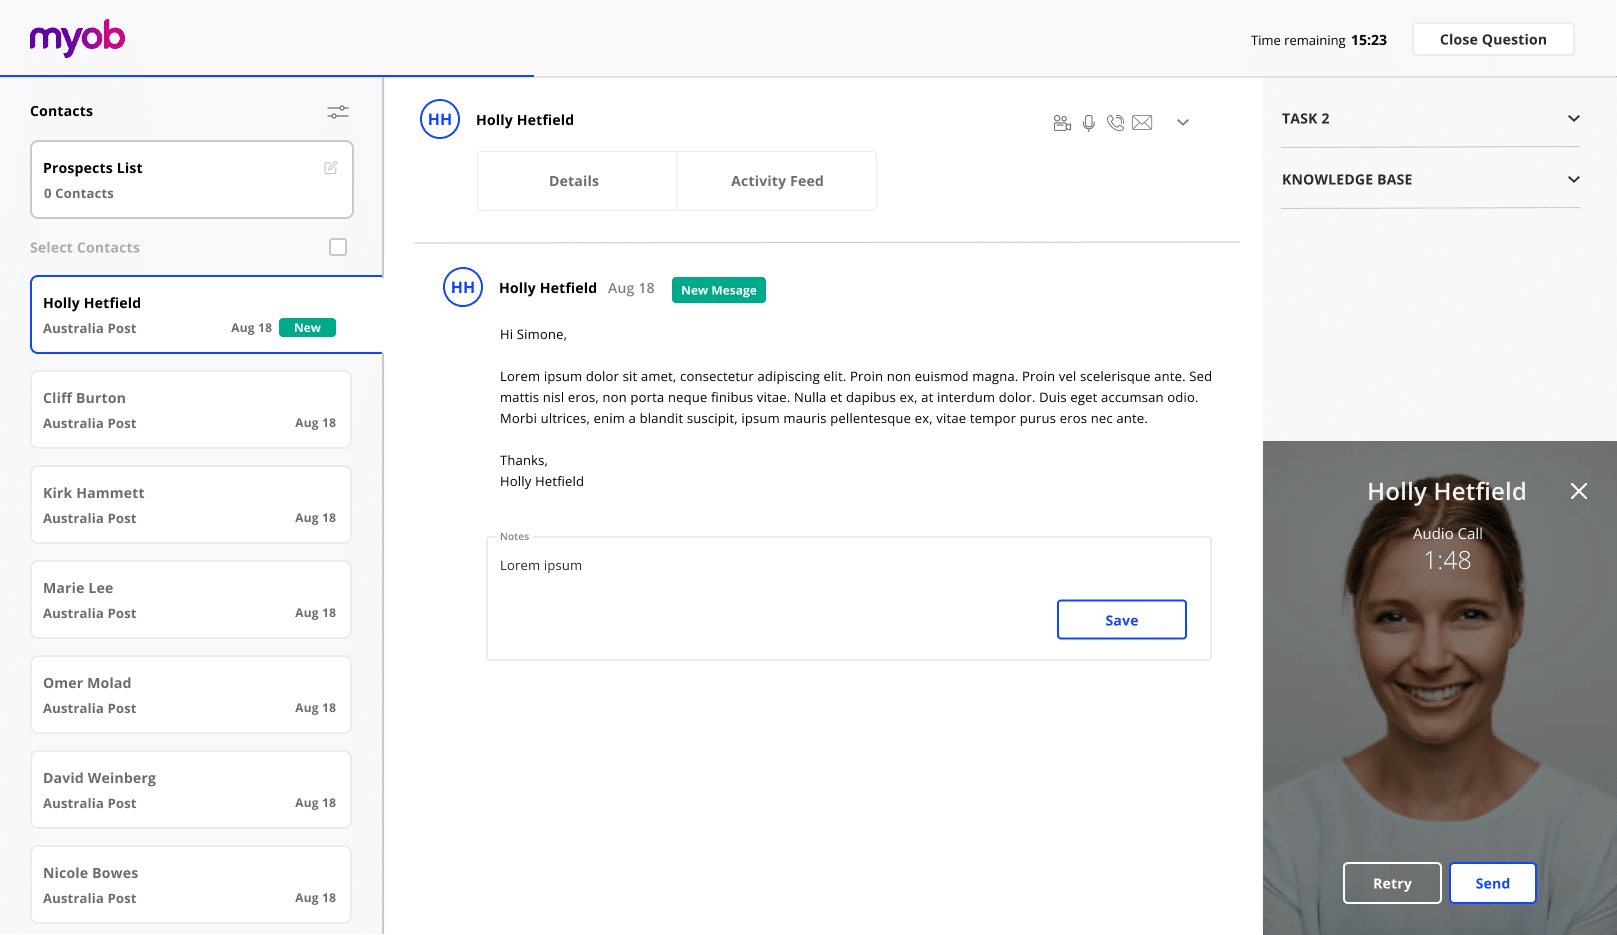Viewport: 1617px width, 935px height.
Task: Expand the KNOWLEDGE BASE section
Action: click(x=1575, y=179)
